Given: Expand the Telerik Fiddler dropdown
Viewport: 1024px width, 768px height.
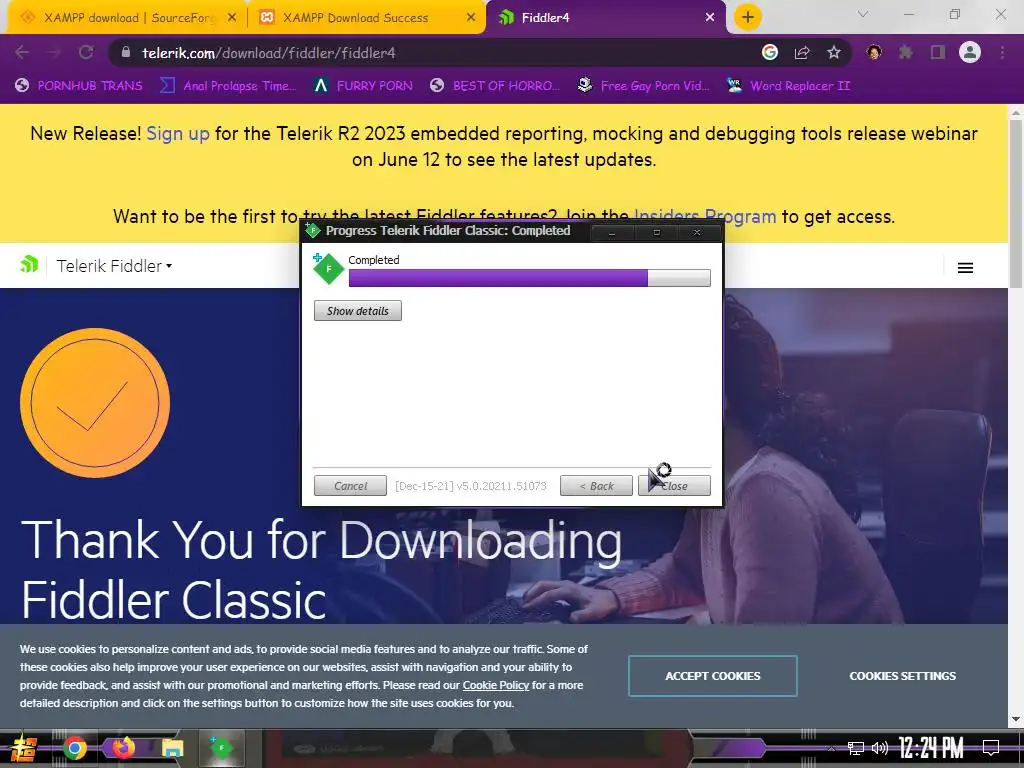Looking at the screenshot, I should tap(114, 266).
